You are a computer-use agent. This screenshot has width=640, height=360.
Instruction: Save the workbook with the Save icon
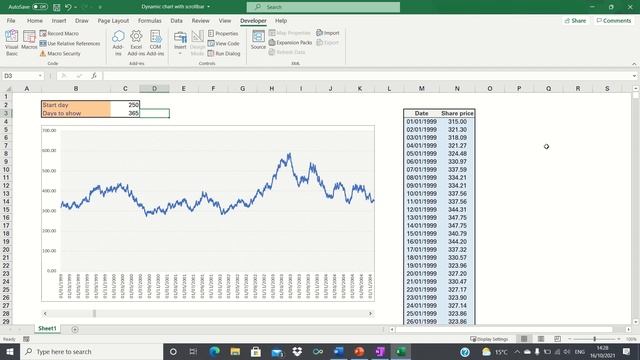[57, 7]
